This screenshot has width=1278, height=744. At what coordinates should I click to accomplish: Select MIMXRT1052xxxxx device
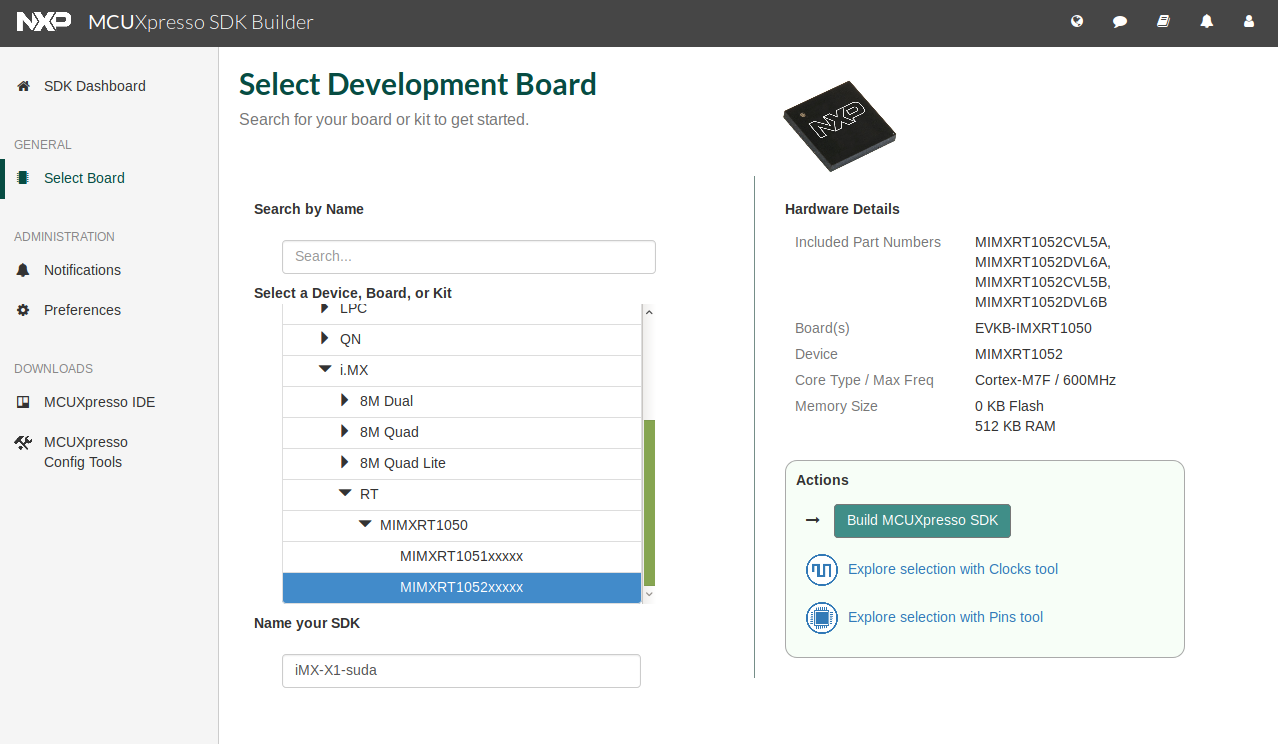[462, 587]
